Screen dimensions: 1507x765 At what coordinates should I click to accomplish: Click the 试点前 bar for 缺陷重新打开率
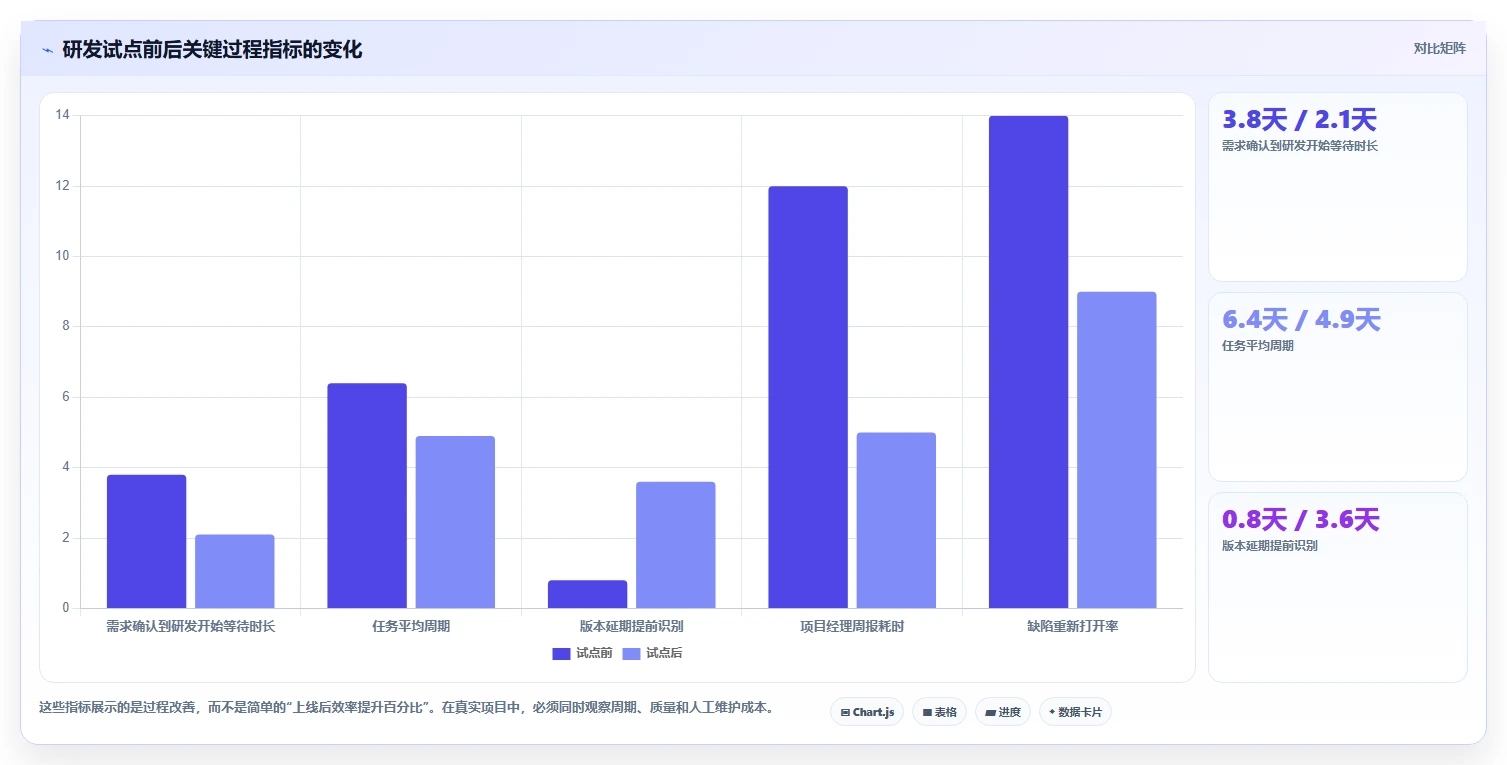1028,362
